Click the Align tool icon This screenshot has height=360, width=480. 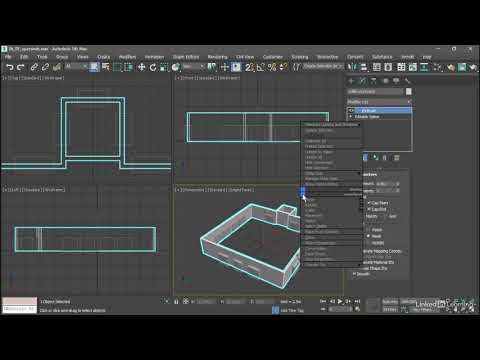click(x=363, y=67)
